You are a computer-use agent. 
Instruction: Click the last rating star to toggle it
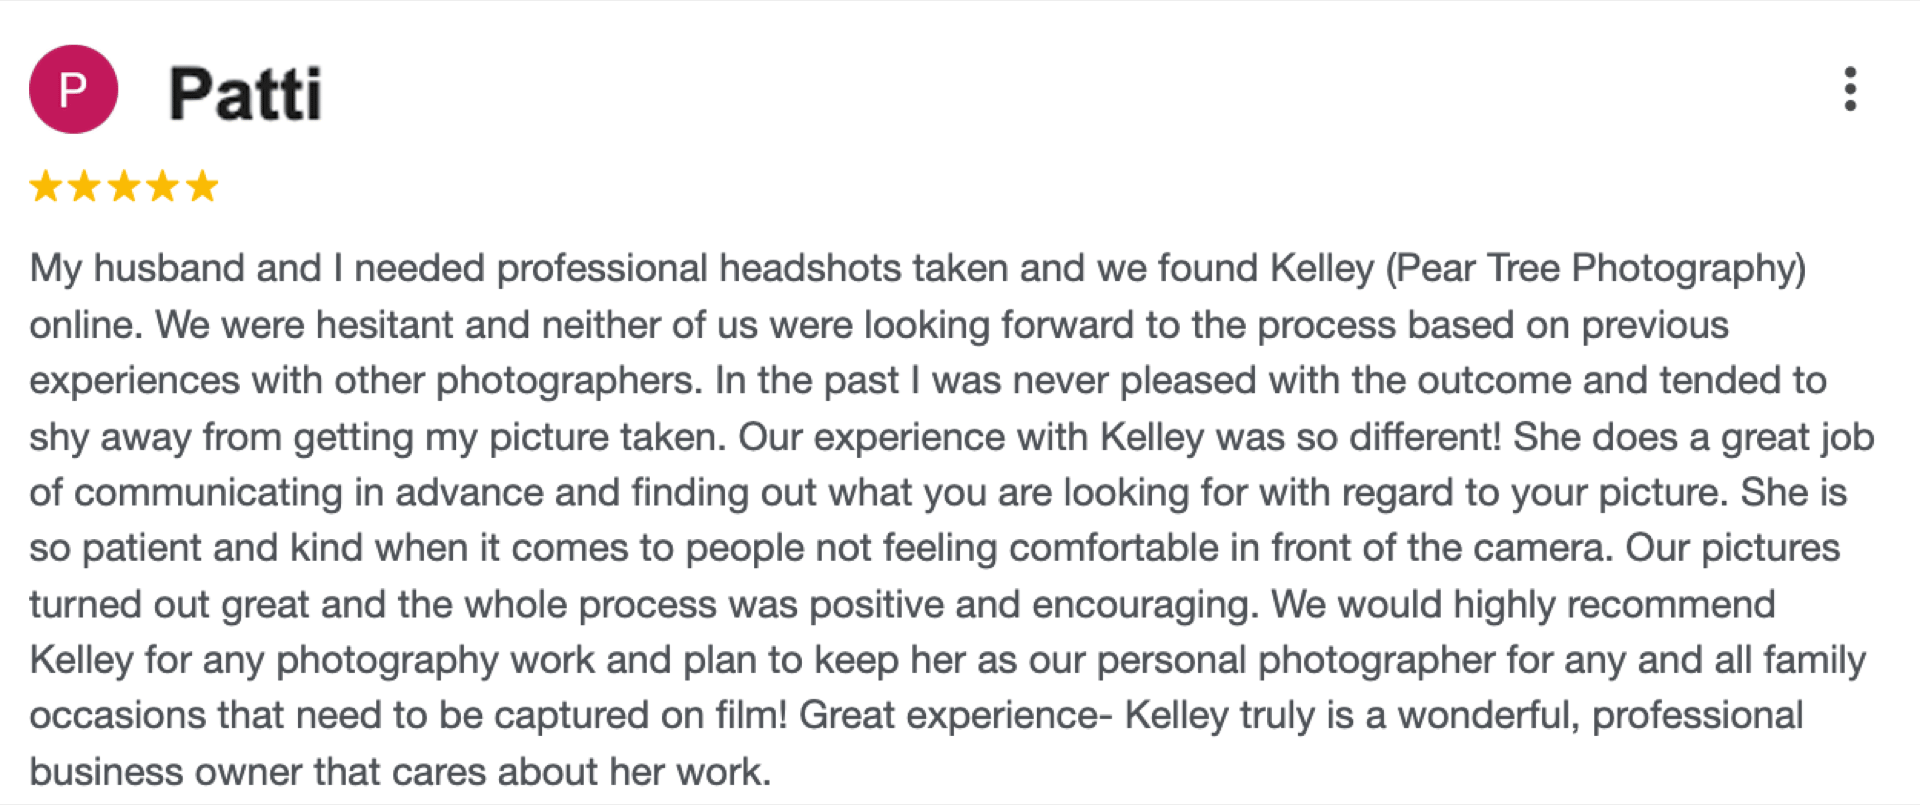(x=203, y=185)
